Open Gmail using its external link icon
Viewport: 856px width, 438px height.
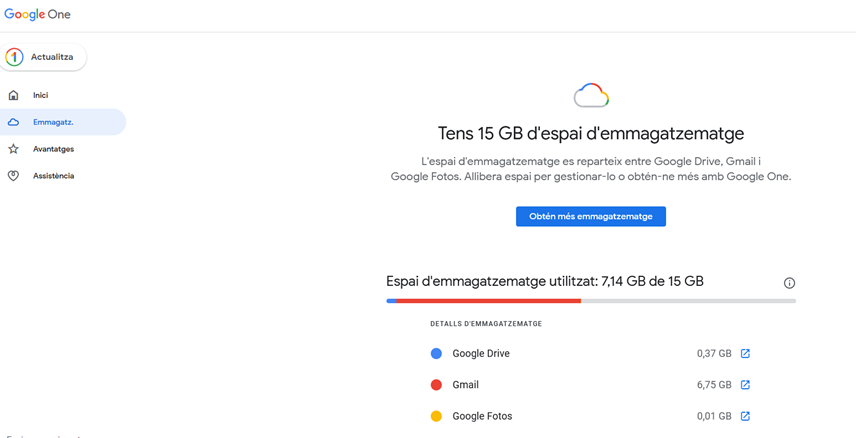(745, 385)
